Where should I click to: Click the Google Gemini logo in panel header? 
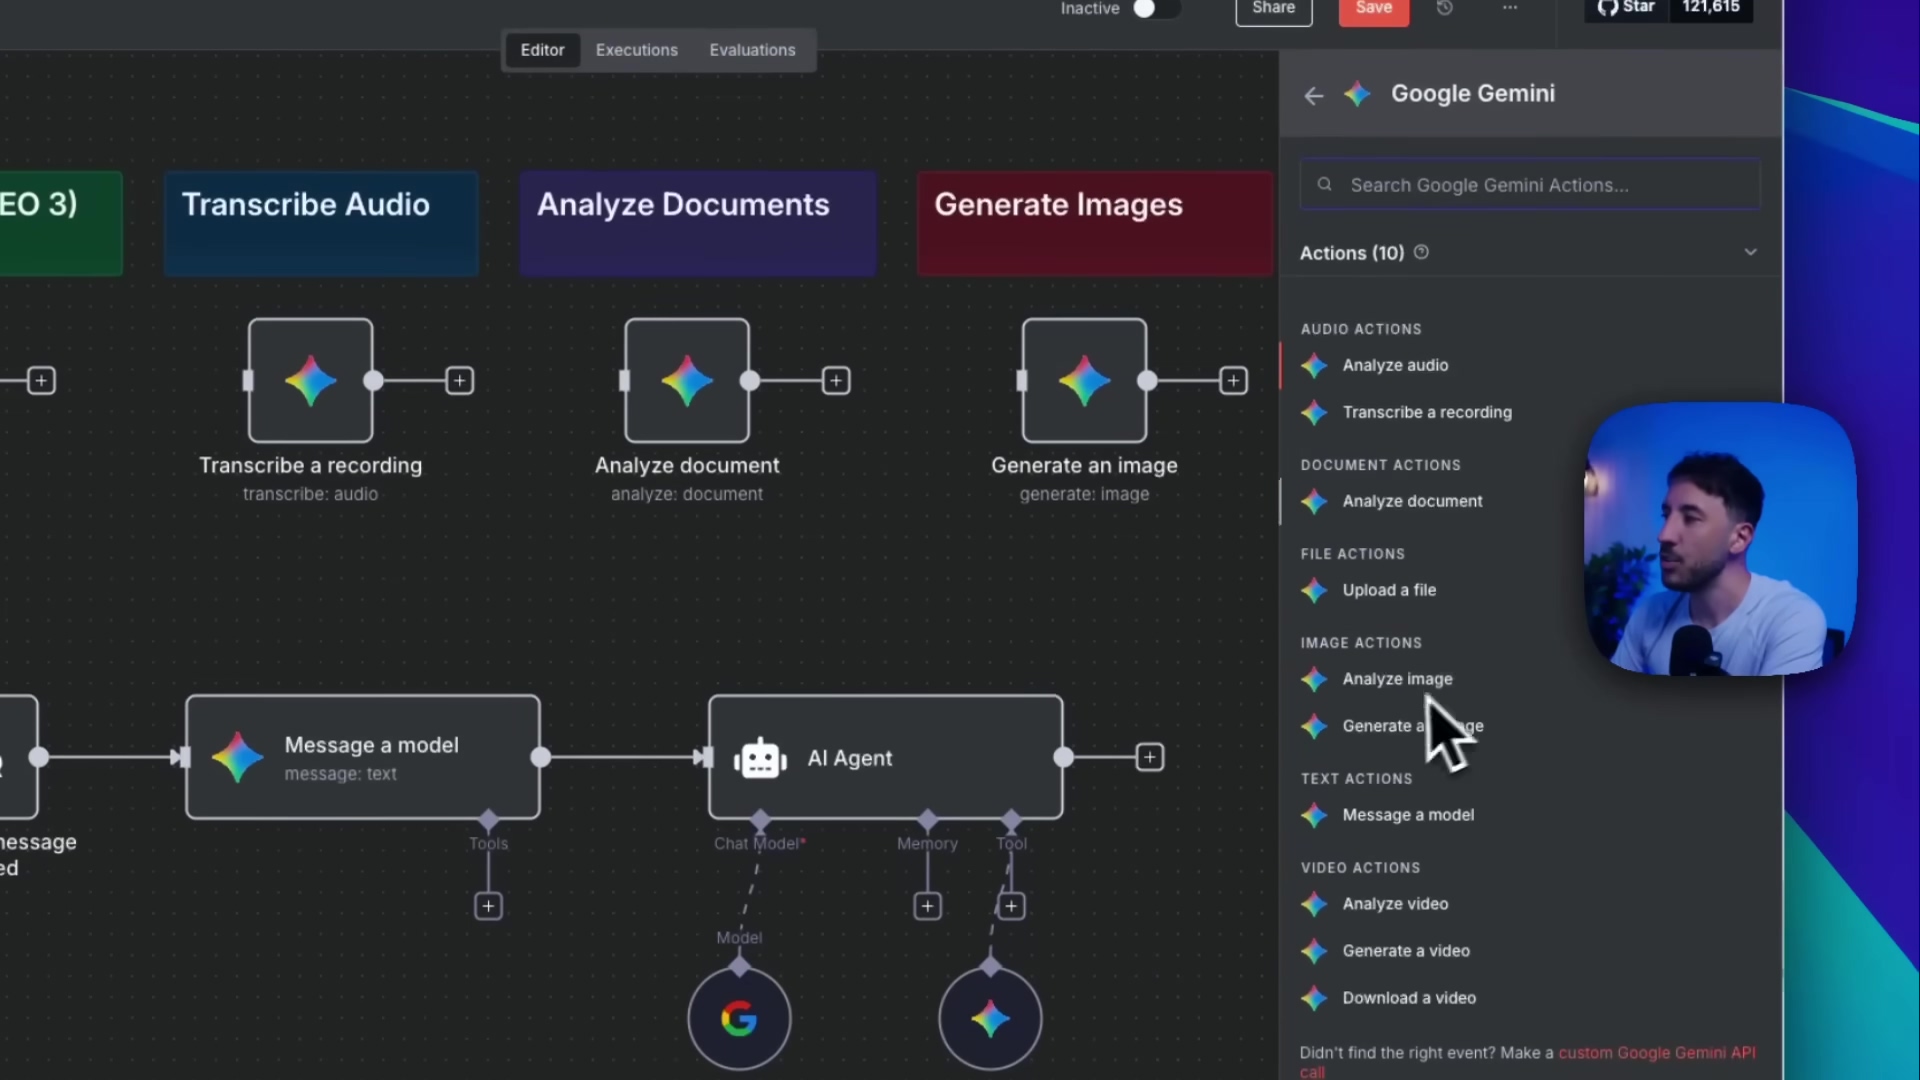point(1357,94)
